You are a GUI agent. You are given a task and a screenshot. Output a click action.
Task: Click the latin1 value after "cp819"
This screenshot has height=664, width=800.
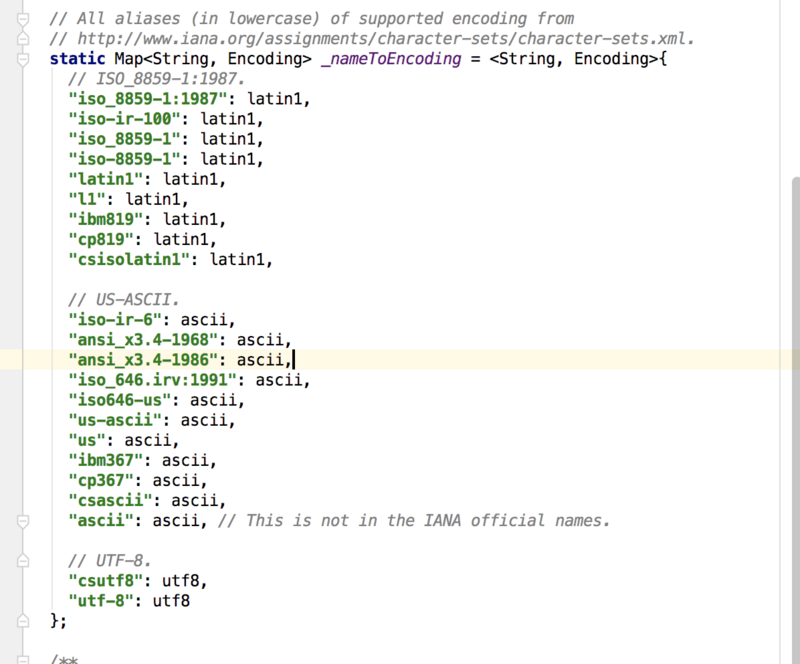point(181,239)
